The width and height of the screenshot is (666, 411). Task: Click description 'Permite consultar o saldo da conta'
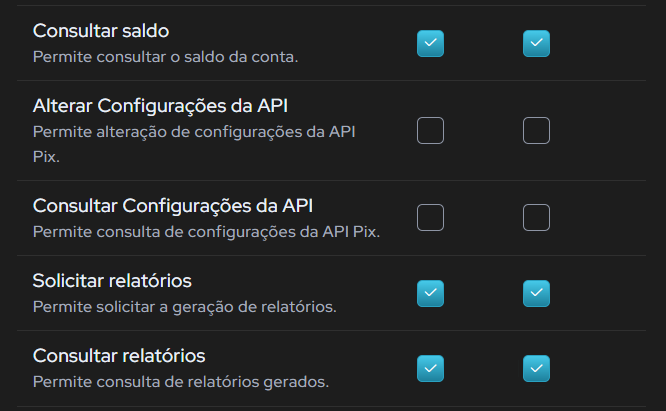(x=165, y=57)
